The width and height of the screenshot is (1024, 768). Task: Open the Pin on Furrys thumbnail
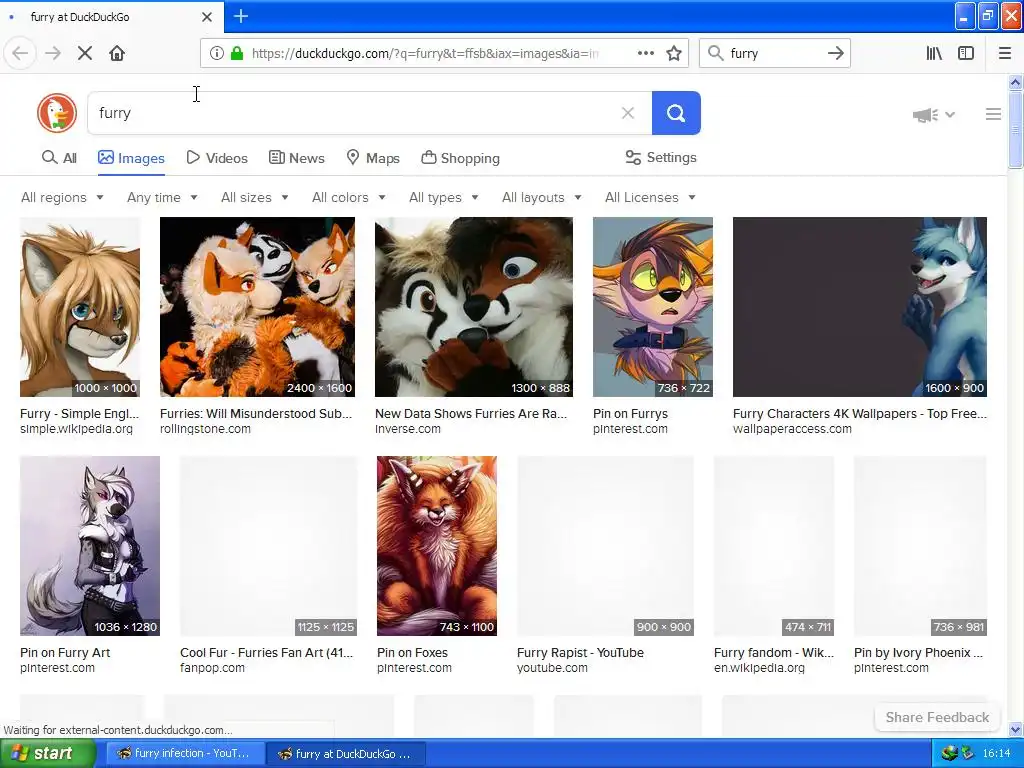(x=652, y=307)
